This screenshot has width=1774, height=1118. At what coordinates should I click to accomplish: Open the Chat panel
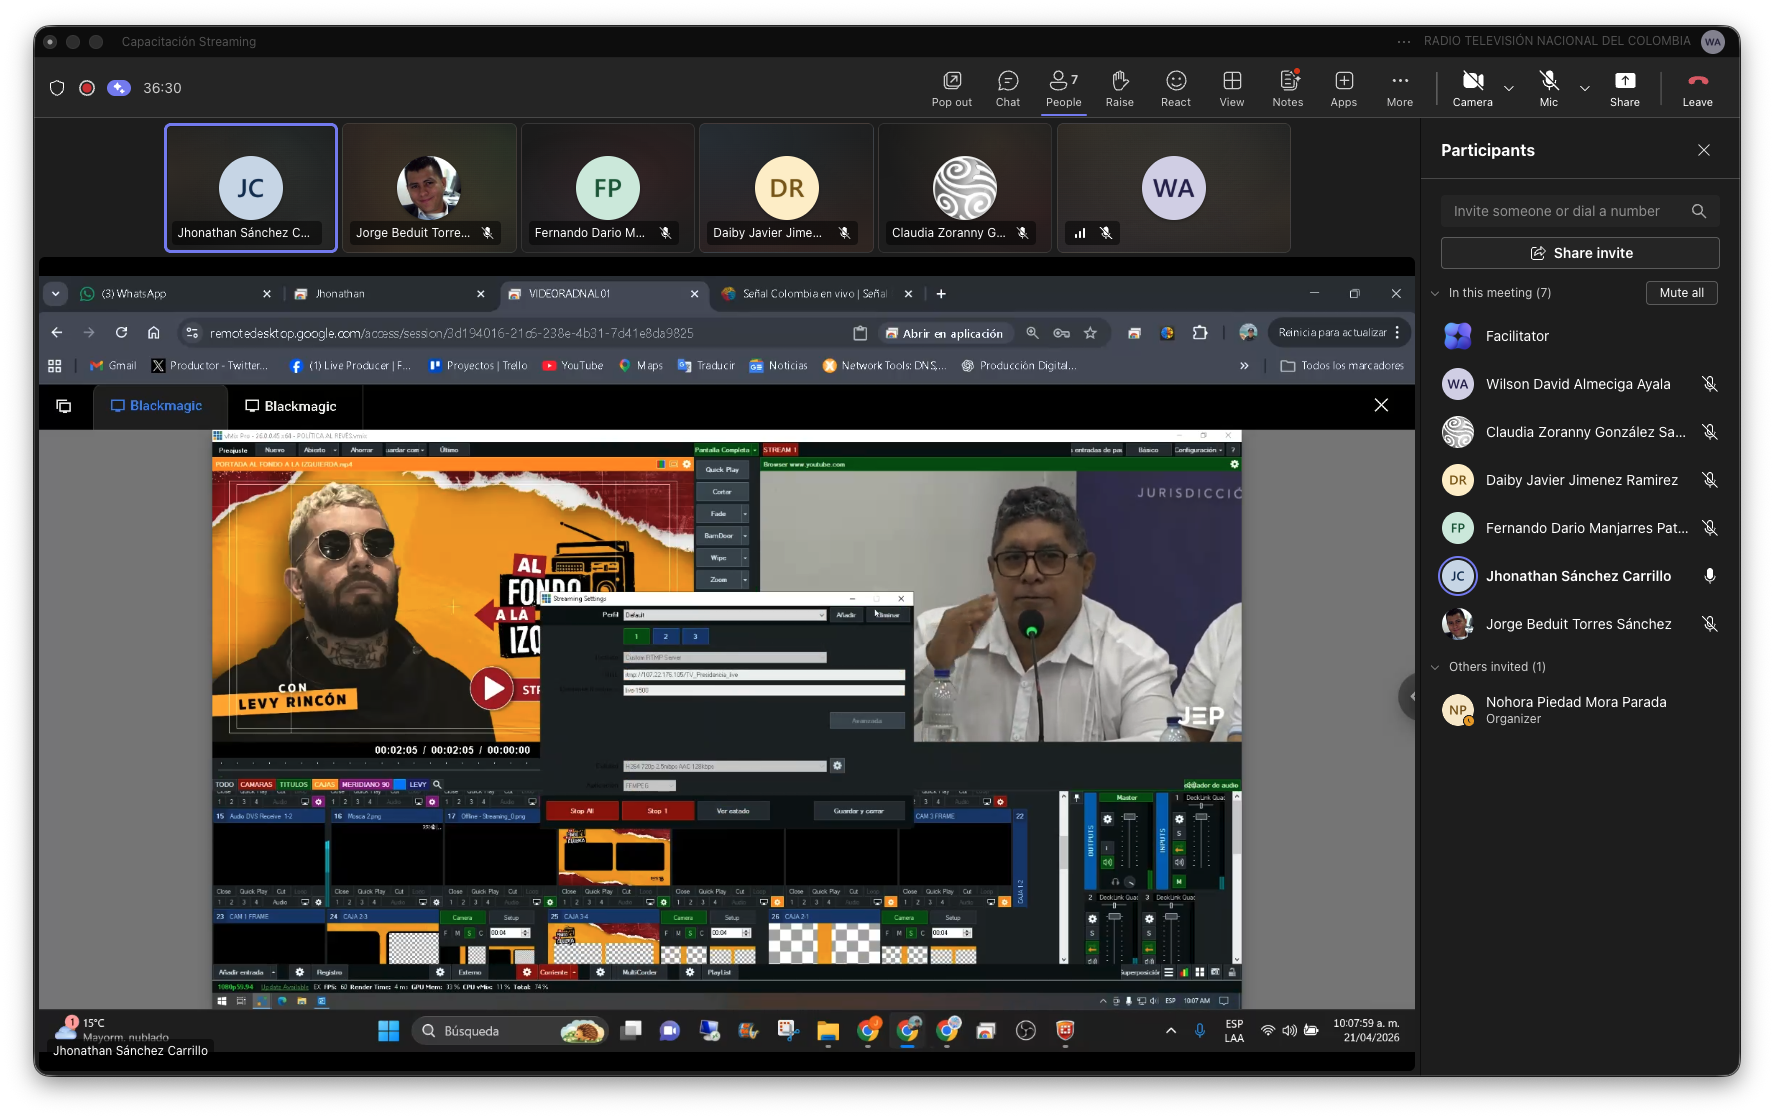(1007, 88)
